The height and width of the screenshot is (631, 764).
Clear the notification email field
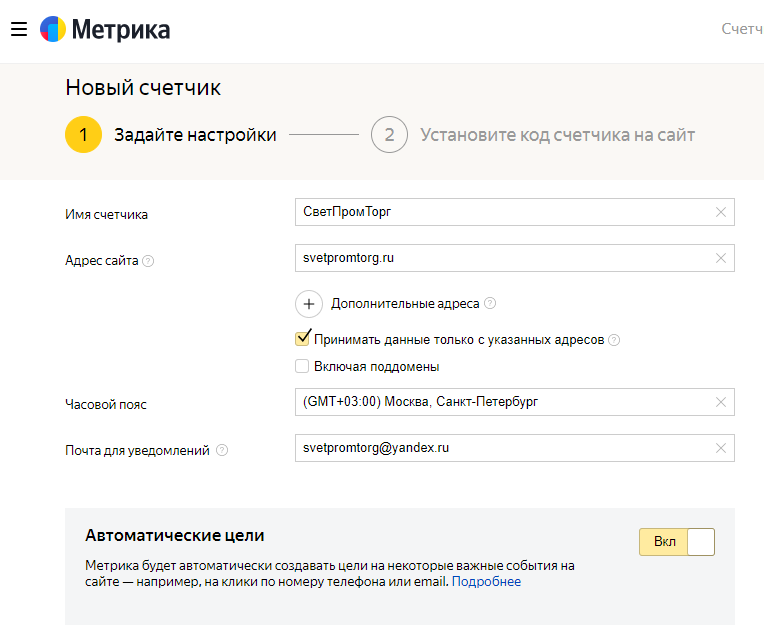[x=721, y=448]
